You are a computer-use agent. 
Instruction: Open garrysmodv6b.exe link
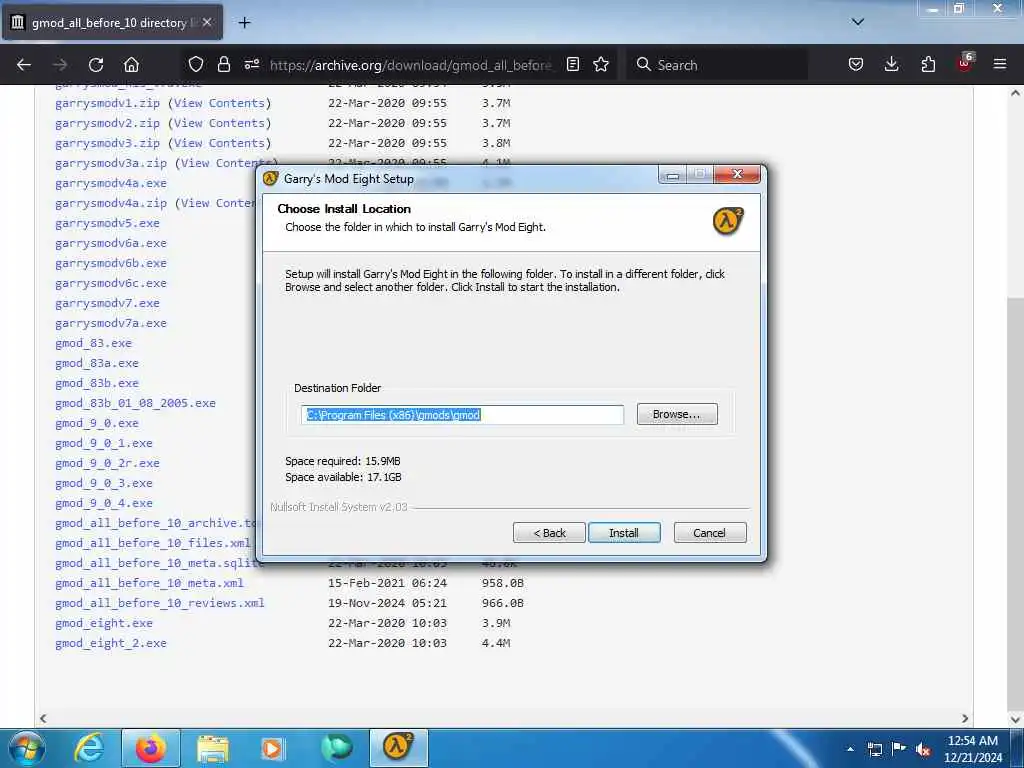coord(111,263)
